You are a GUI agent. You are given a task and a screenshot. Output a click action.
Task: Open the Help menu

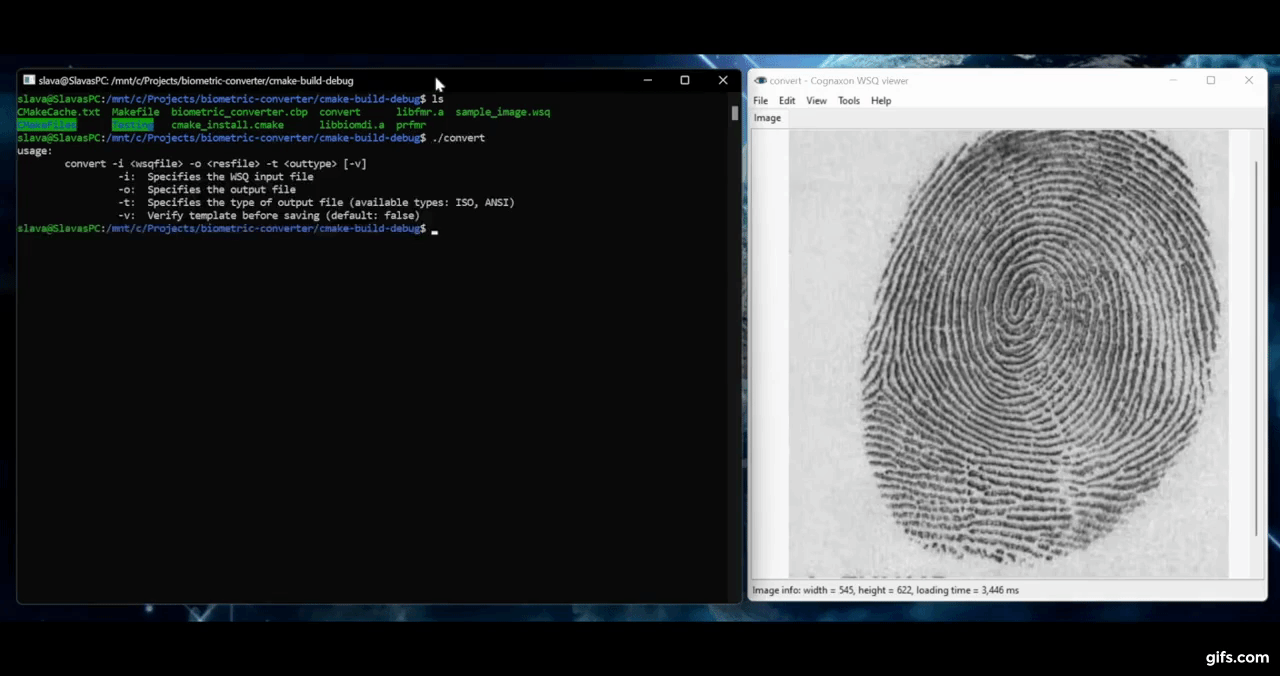[x=880, y=100]
